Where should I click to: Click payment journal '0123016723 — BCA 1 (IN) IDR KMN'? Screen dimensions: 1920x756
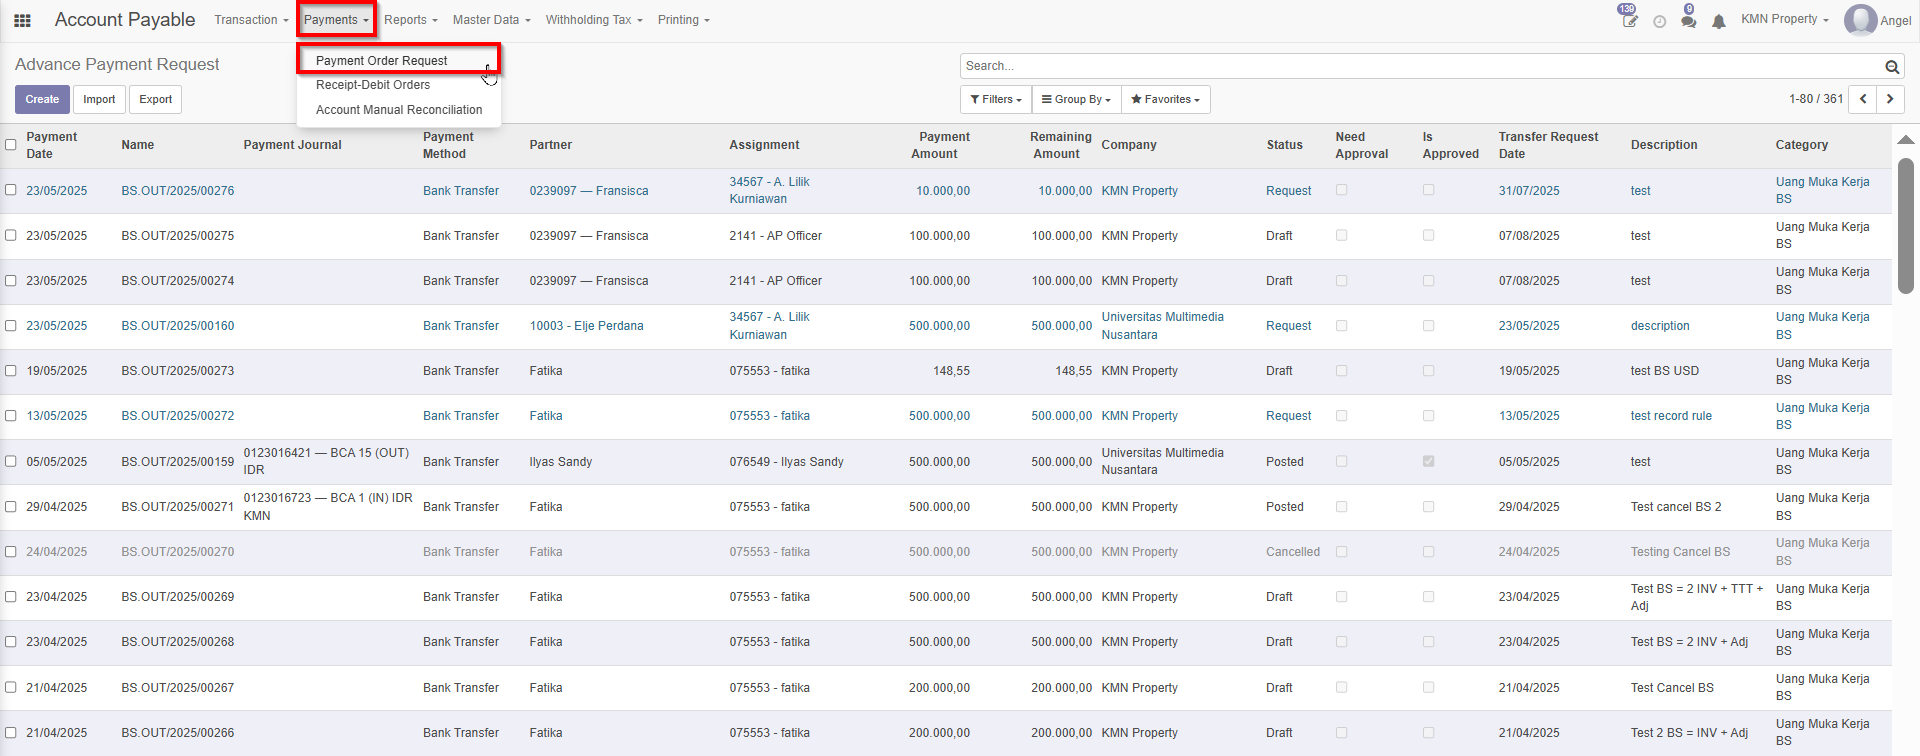tap(328, 507)
